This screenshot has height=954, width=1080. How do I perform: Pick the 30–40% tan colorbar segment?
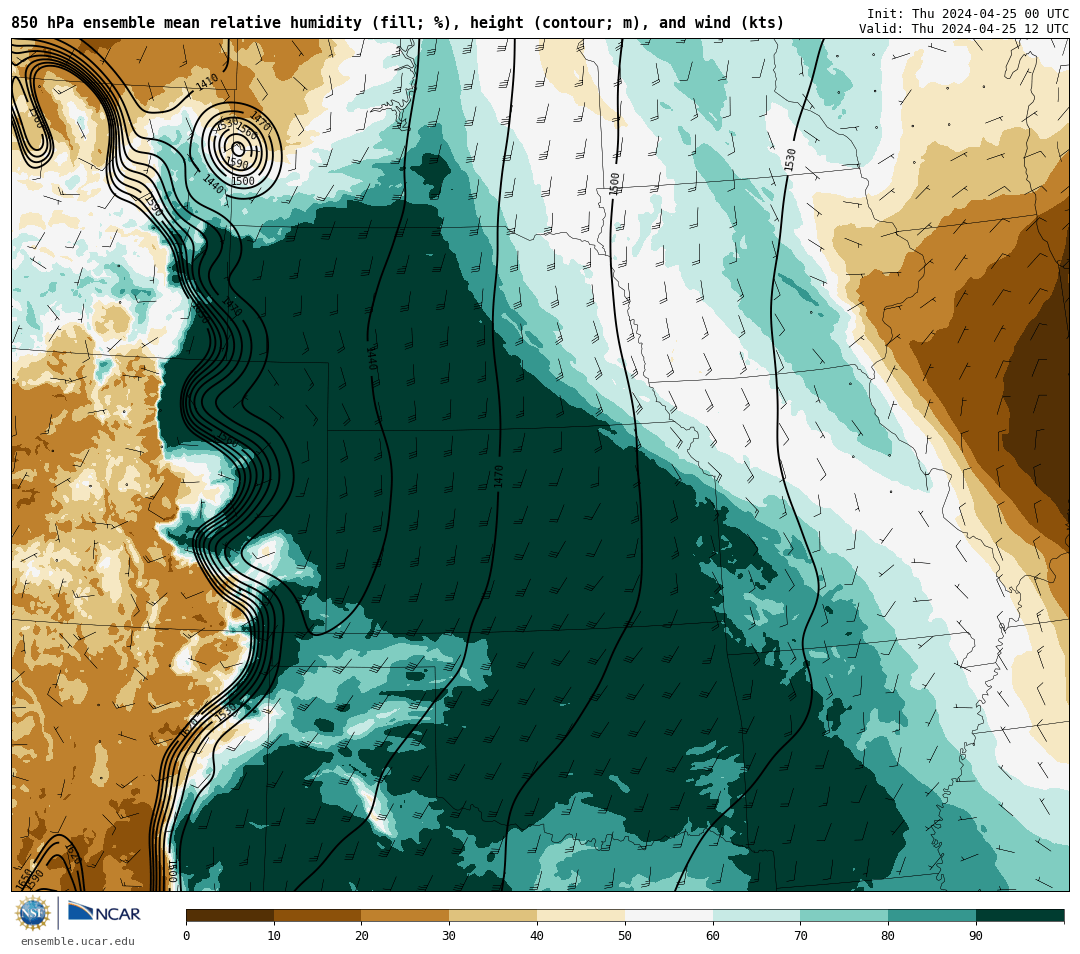tap(493, 916)
